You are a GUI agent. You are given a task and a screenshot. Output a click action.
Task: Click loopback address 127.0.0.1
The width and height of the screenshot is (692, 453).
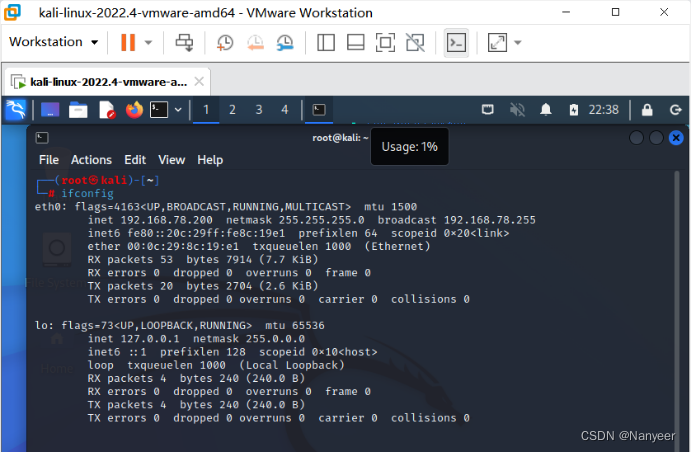[x=150, y=339]
